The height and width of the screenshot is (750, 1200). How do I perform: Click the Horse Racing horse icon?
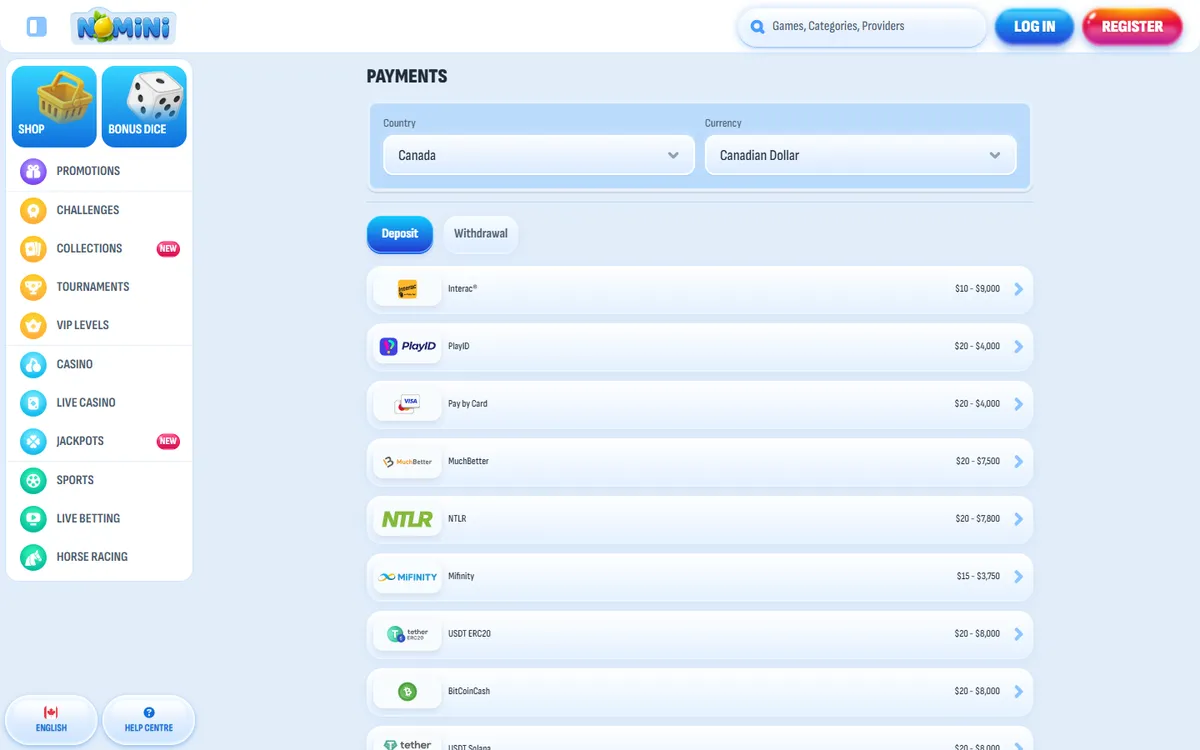pyautogui.click(x=33, y=557)
